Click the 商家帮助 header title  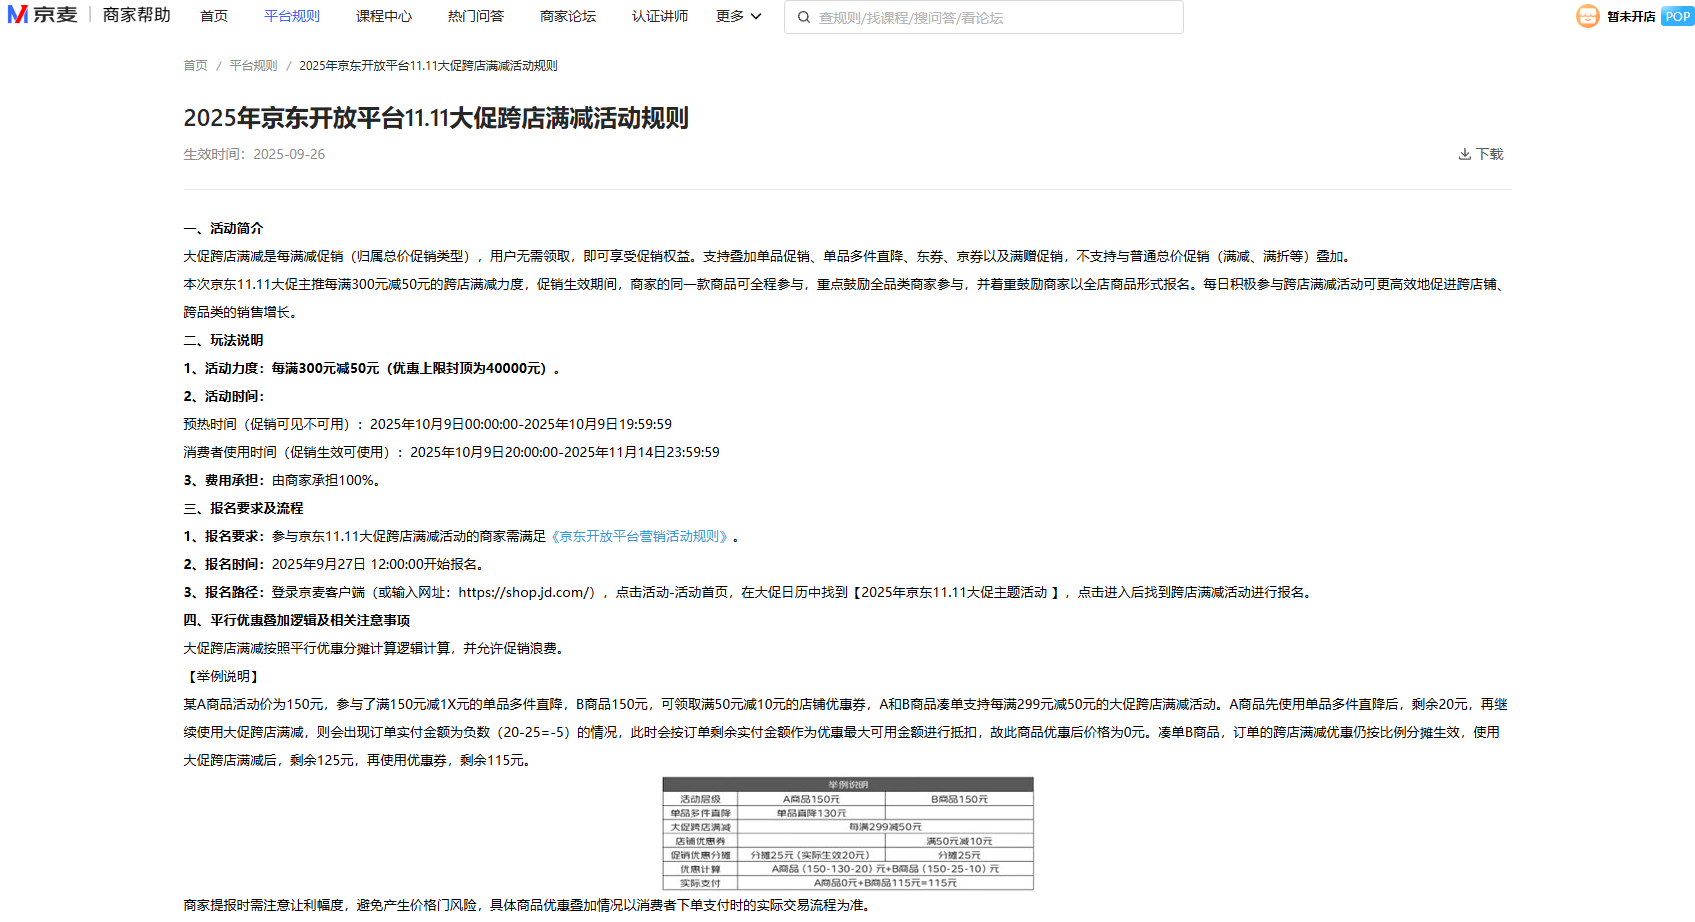[137, 15]
